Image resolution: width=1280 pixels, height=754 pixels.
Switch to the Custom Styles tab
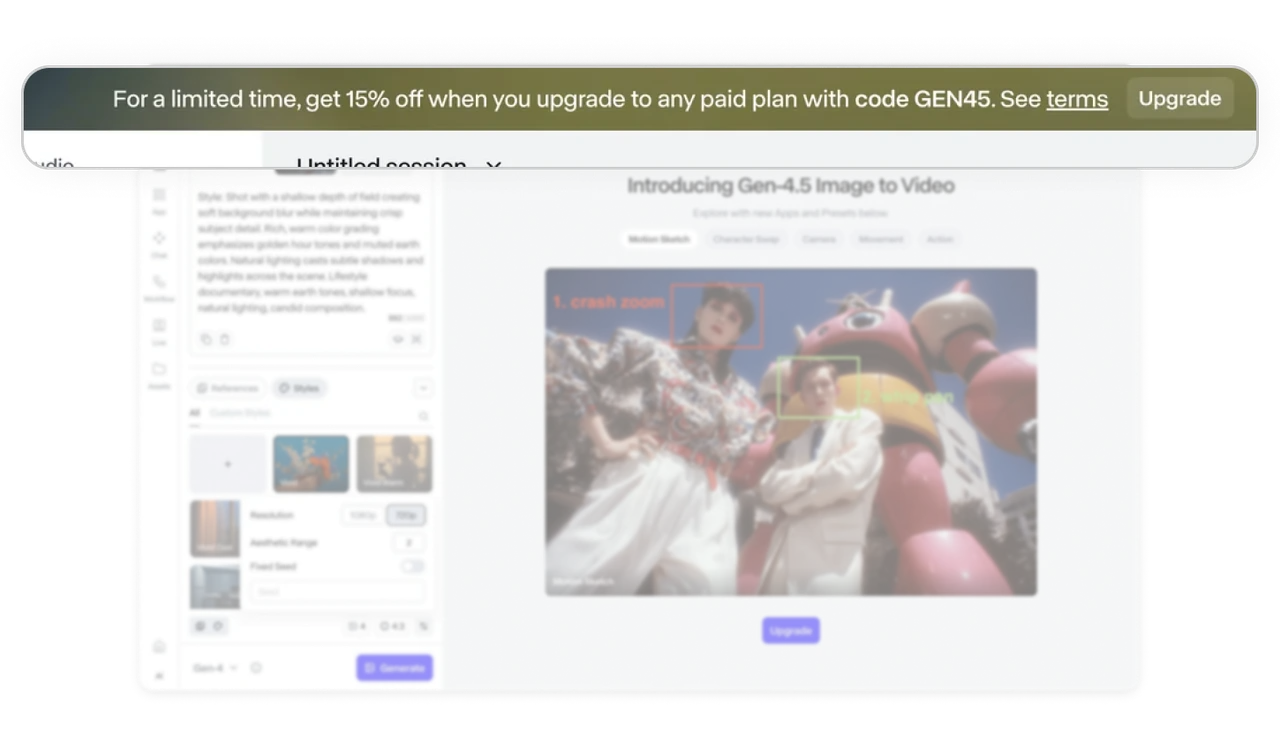[x=240, y=413]
